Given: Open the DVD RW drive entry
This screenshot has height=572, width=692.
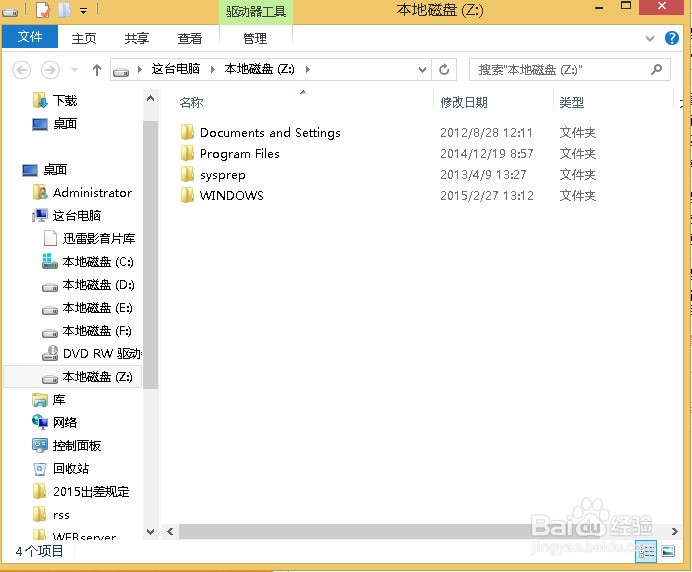Looking at the screenshot, I should coord(102,354).
